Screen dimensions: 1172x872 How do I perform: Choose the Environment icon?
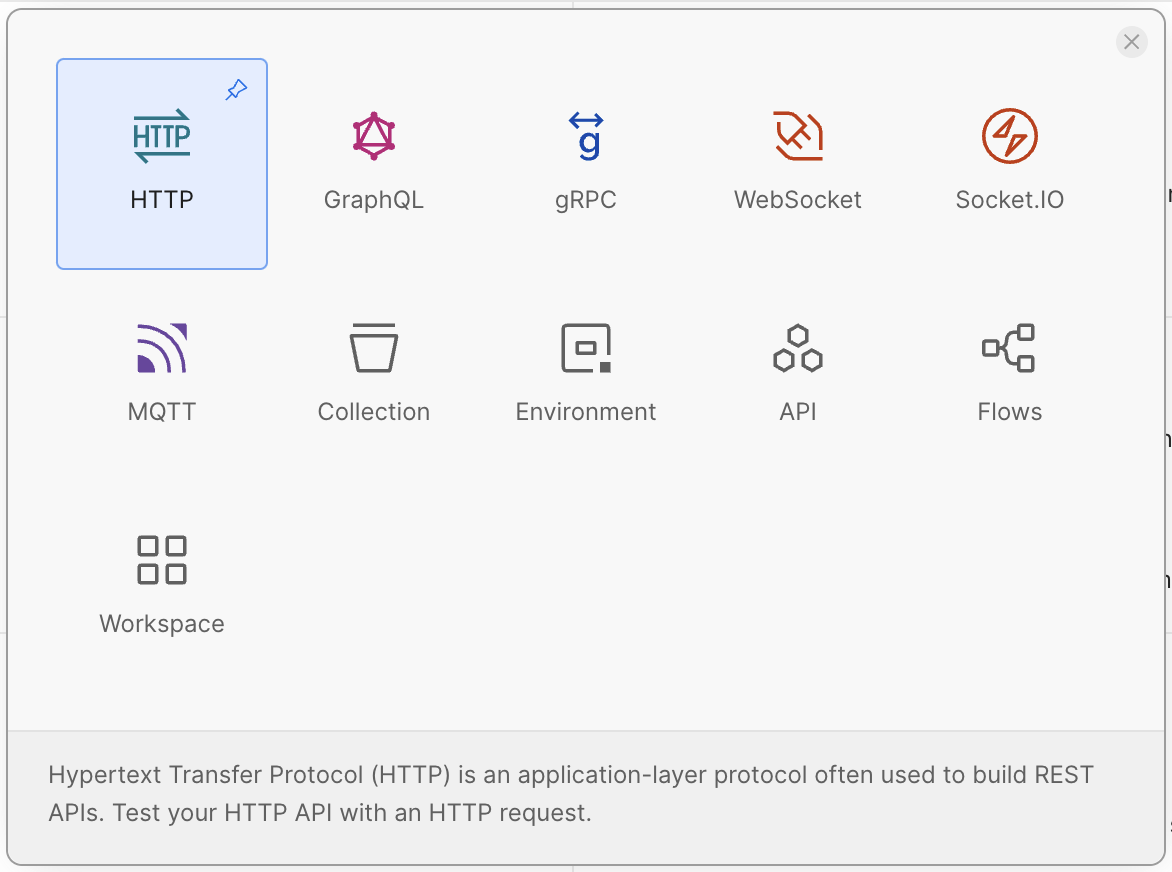click(586, 348)
